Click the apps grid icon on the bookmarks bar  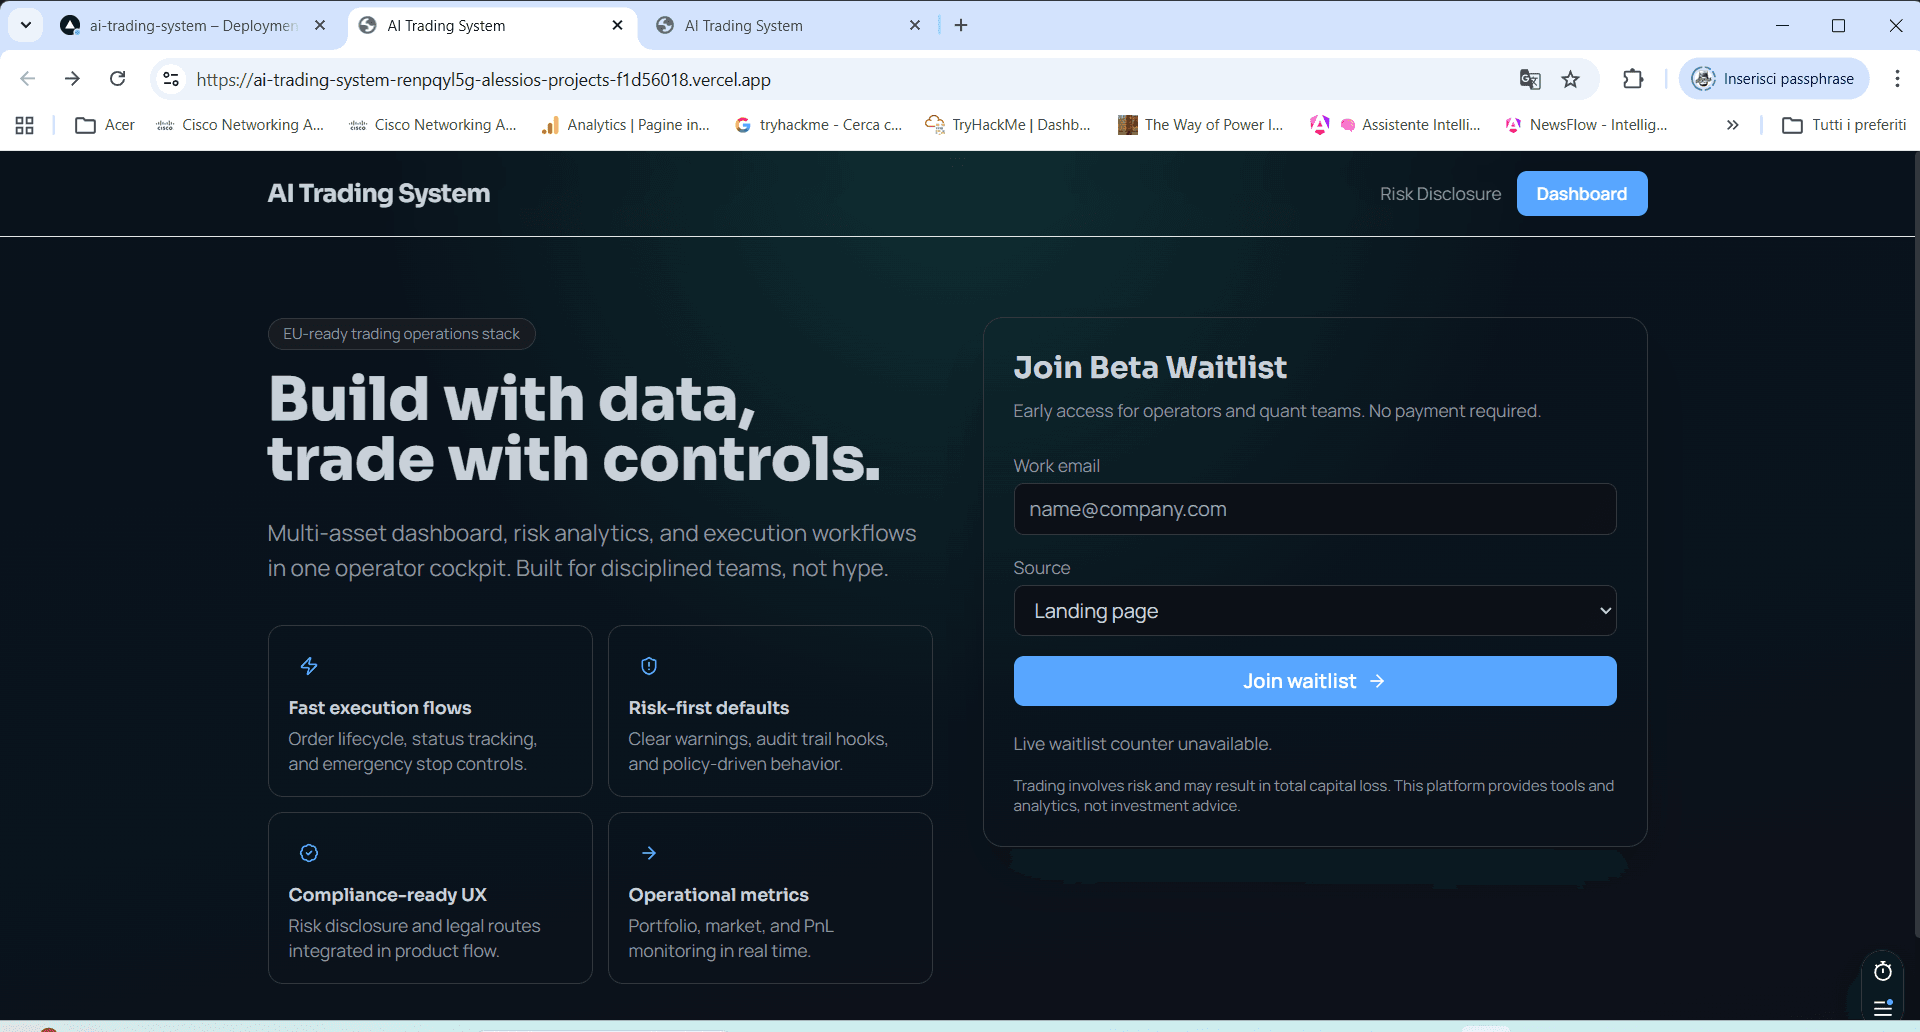coord(24,125)
